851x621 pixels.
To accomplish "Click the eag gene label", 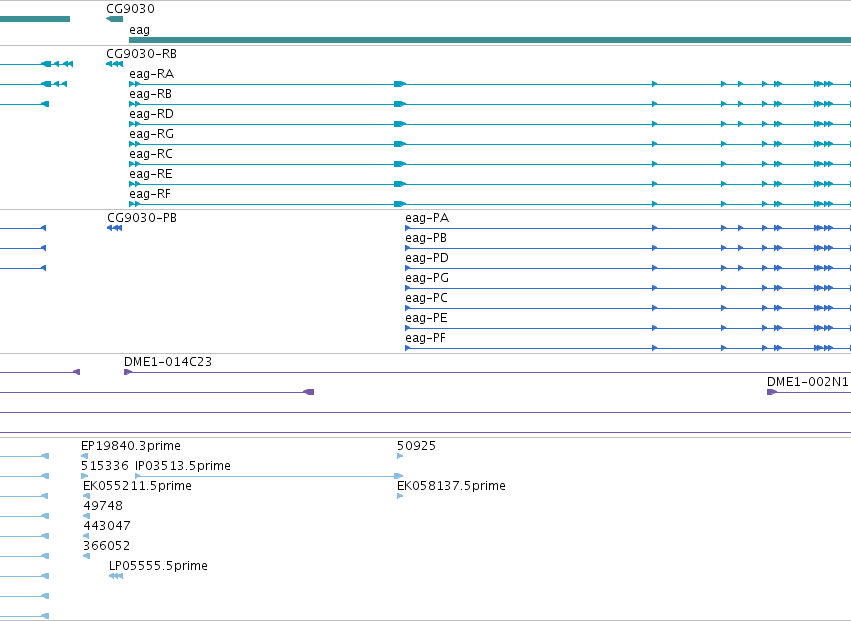I will click(x=139, y=30).
